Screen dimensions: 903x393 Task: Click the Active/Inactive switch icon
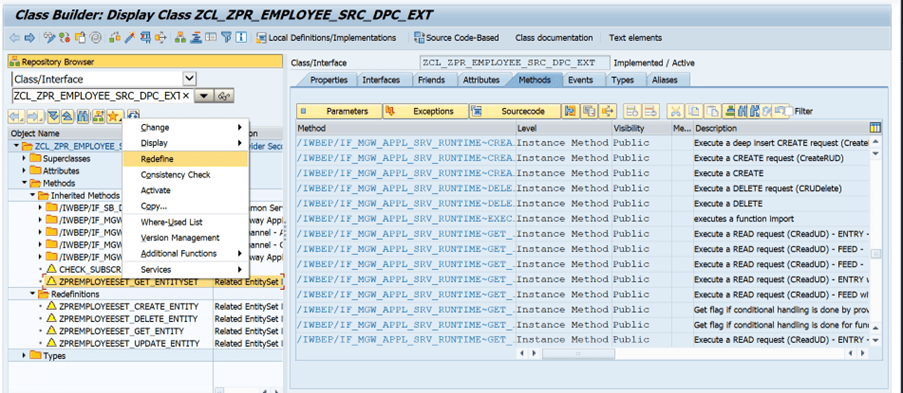[64, 38]
